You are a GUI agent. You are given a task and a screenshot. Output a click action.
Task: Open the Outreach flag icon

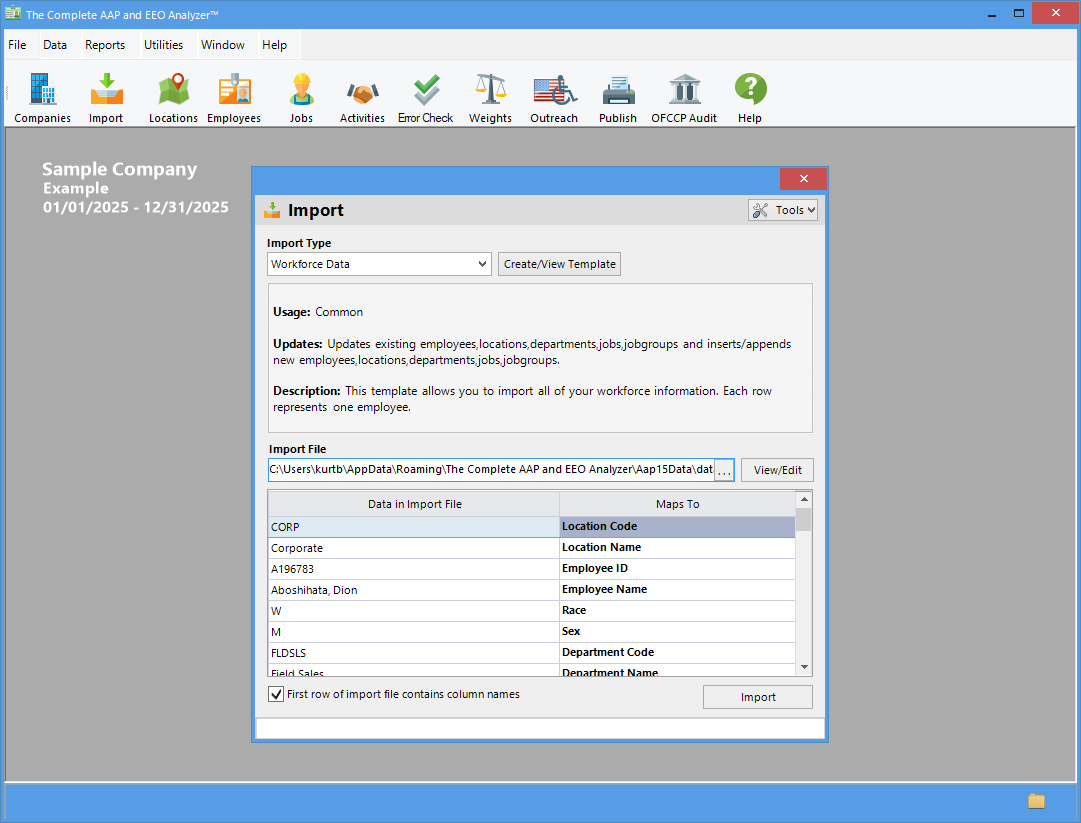554,98
